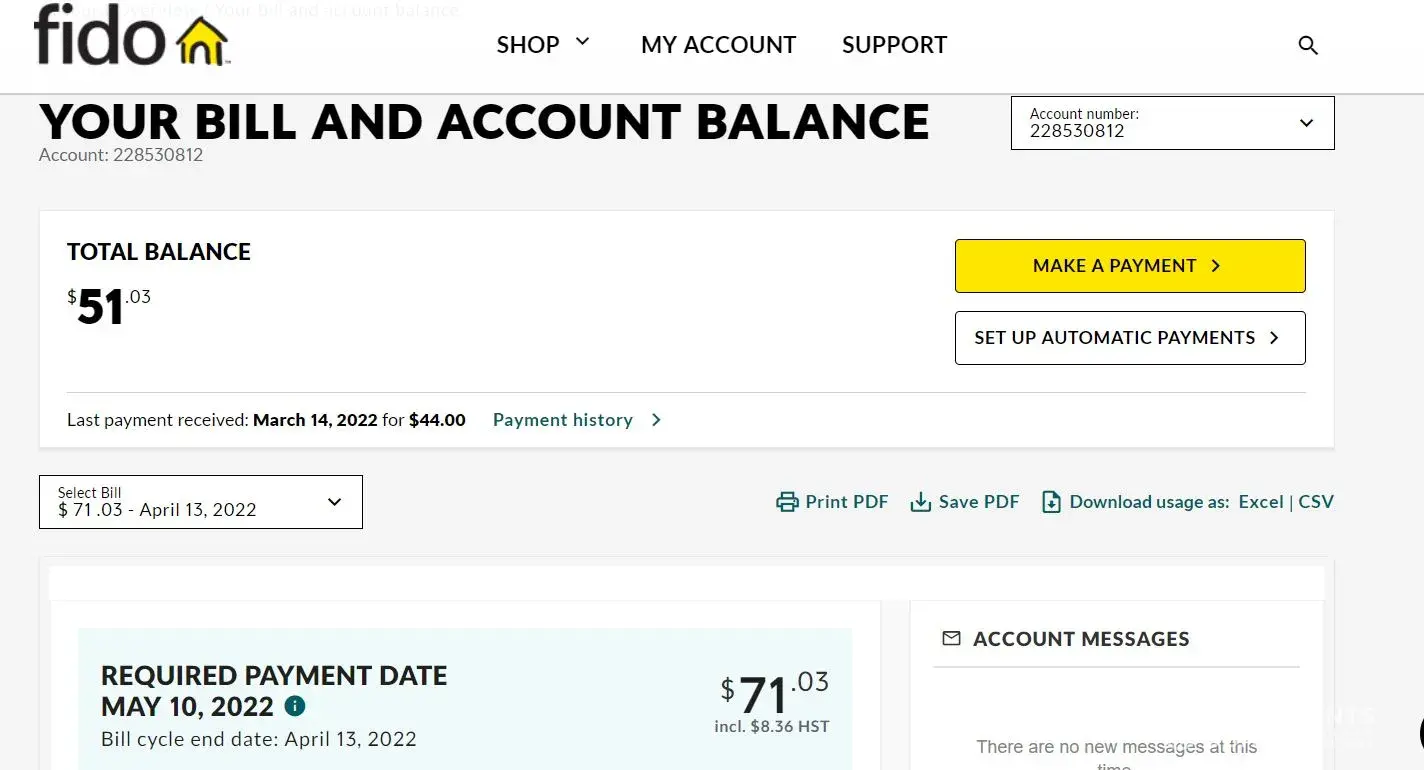Click the info icon beside May 10, 2022
This screenshot has height=770, width=1424.
pos(295,706)
